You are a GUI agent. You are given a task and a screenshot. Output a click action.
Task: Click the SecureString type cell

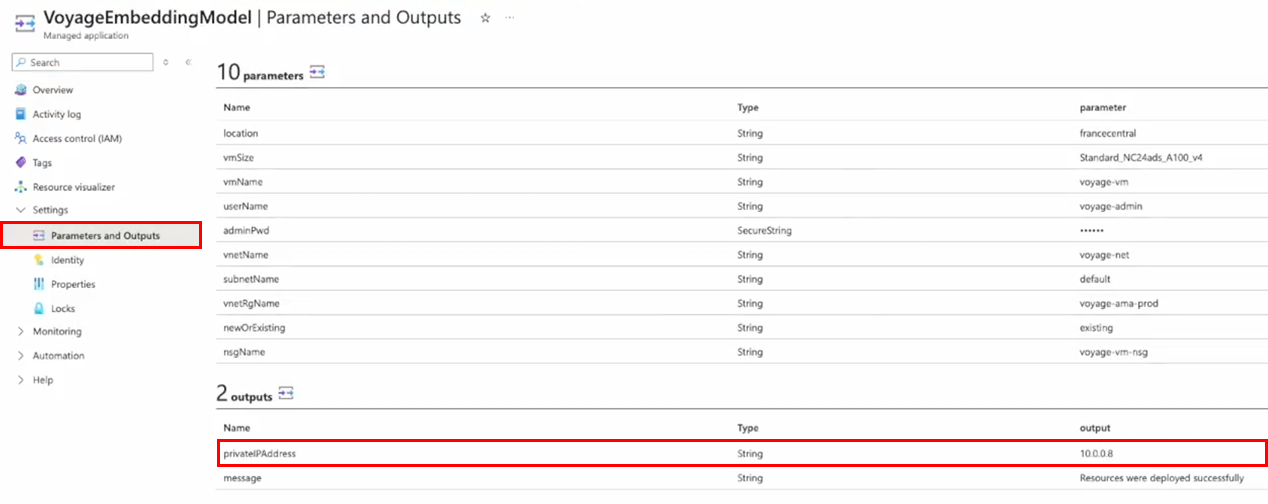764,230
